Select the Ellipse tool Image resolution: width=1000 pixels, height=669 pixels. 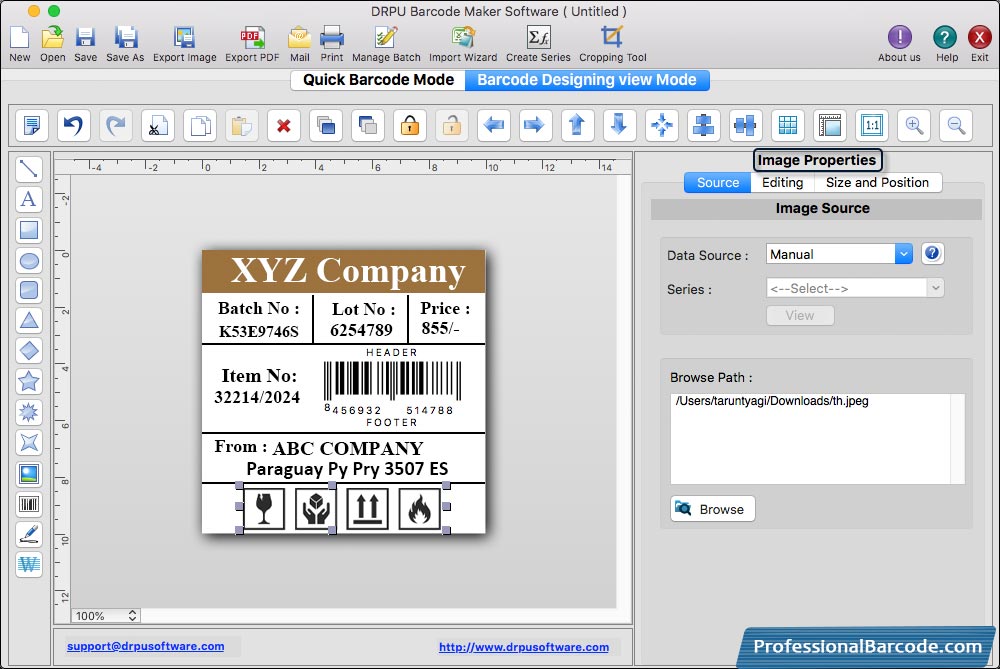(29, 260)
